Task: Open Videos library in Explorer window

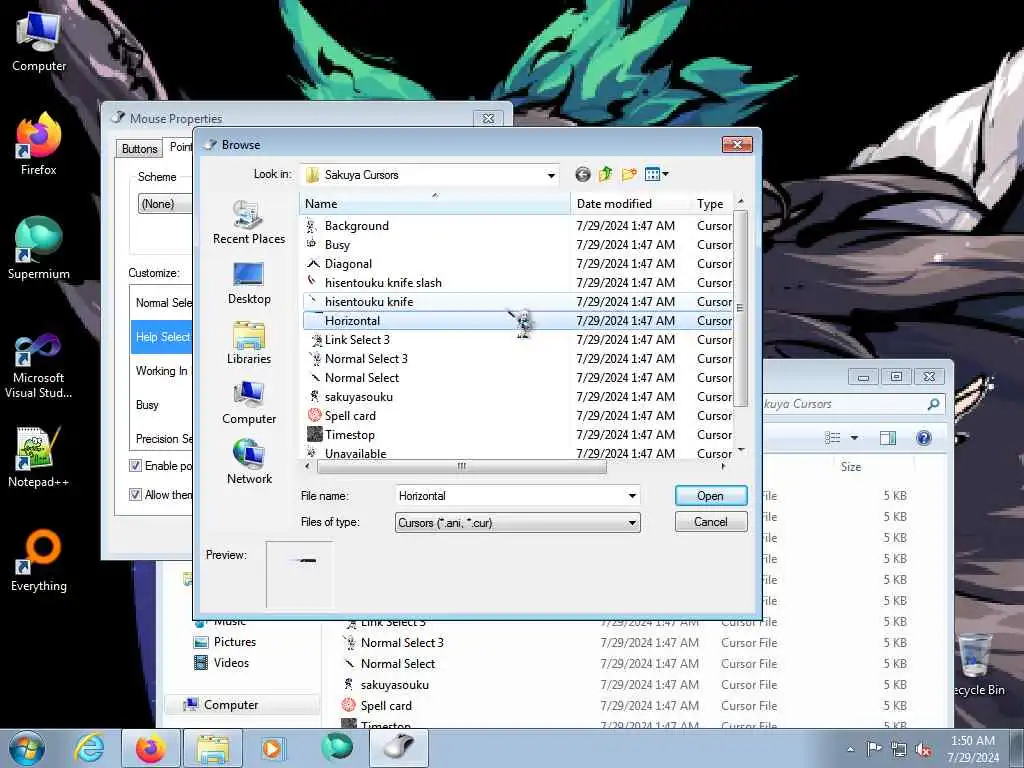Action: [x=222, y=663]
